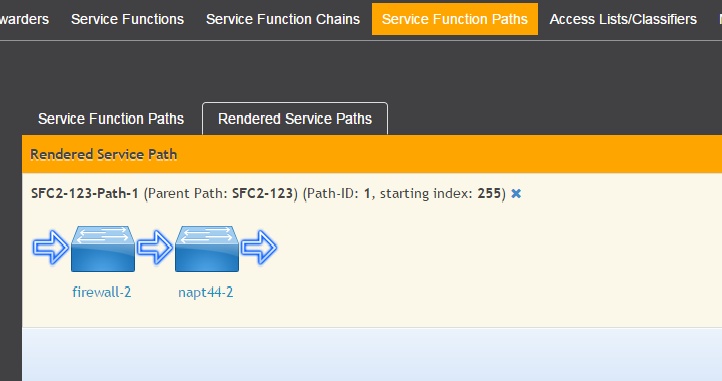The image size is (722, 381).
Task: Open the napt44-2 label link
Action: click(x=205, y=292)
